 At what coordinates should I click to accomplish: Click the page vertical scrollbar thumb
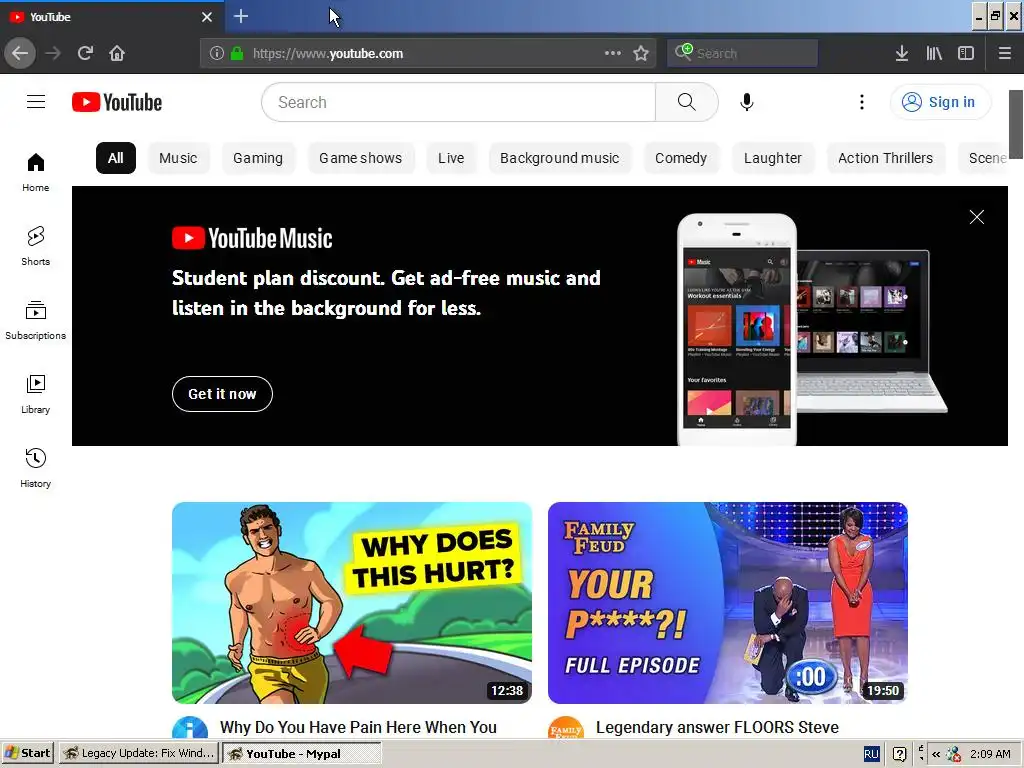(1016, 124)
